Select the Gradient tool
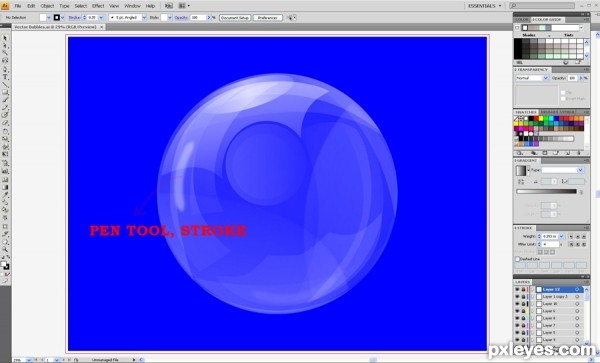The height and width of the screenshot is (363, 600). (5, 187)
